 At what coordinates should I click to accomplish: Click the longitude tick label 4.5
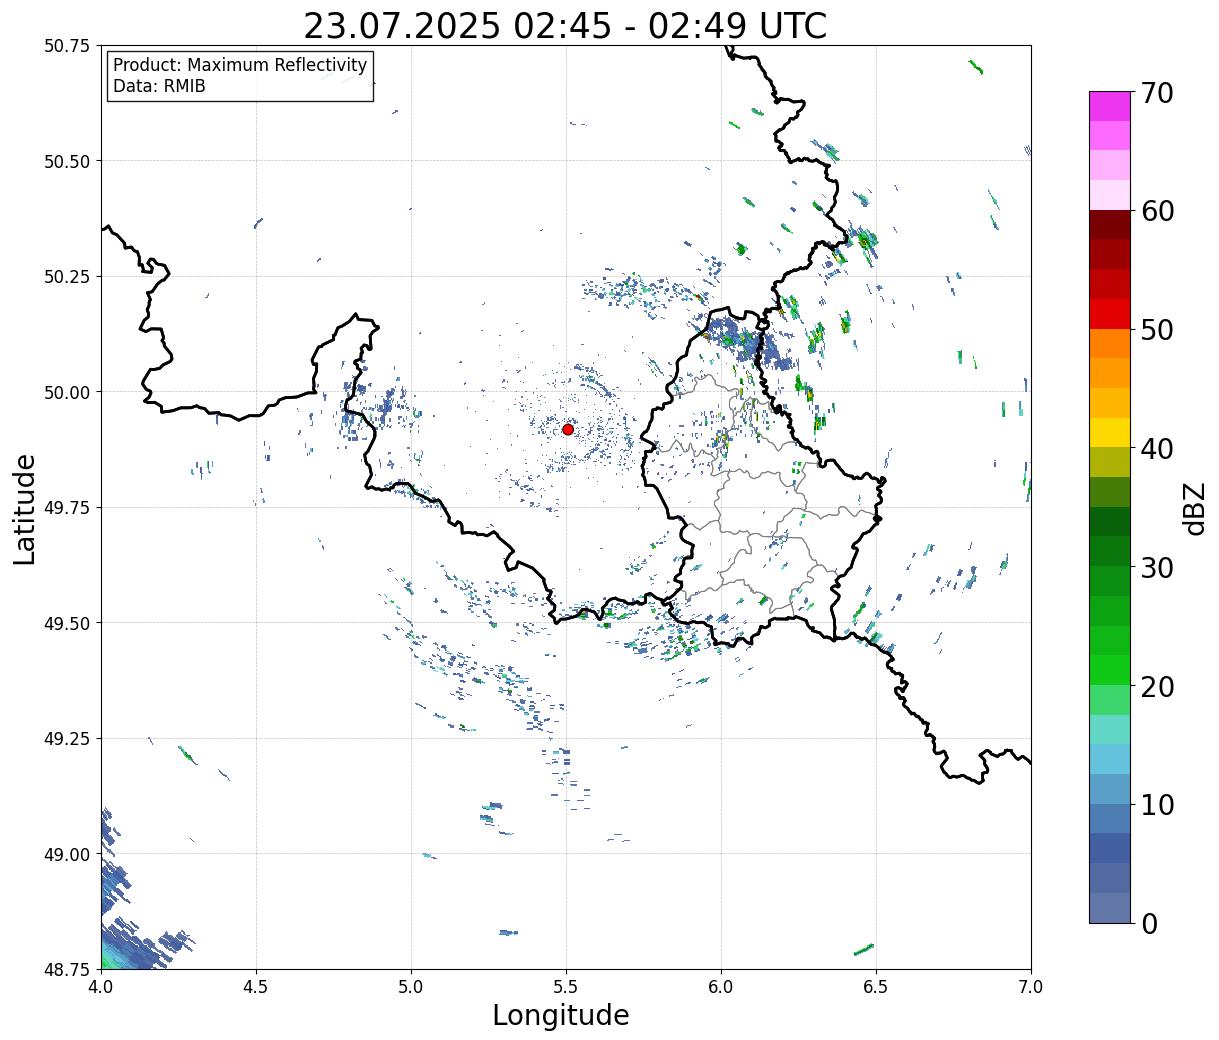coord(256,987)
